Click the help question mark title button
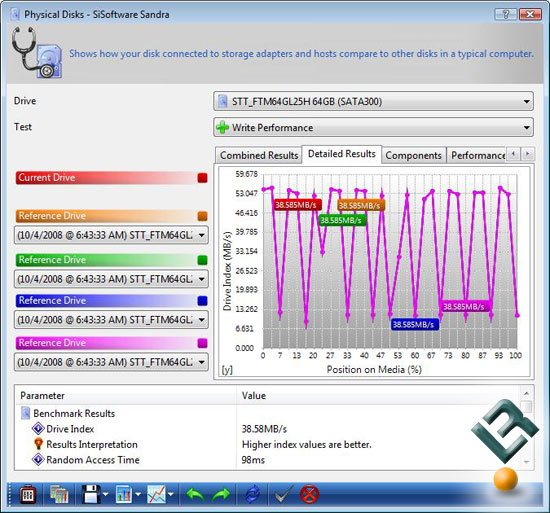This screenshot has height=513, width=550. tap(505, 14)
